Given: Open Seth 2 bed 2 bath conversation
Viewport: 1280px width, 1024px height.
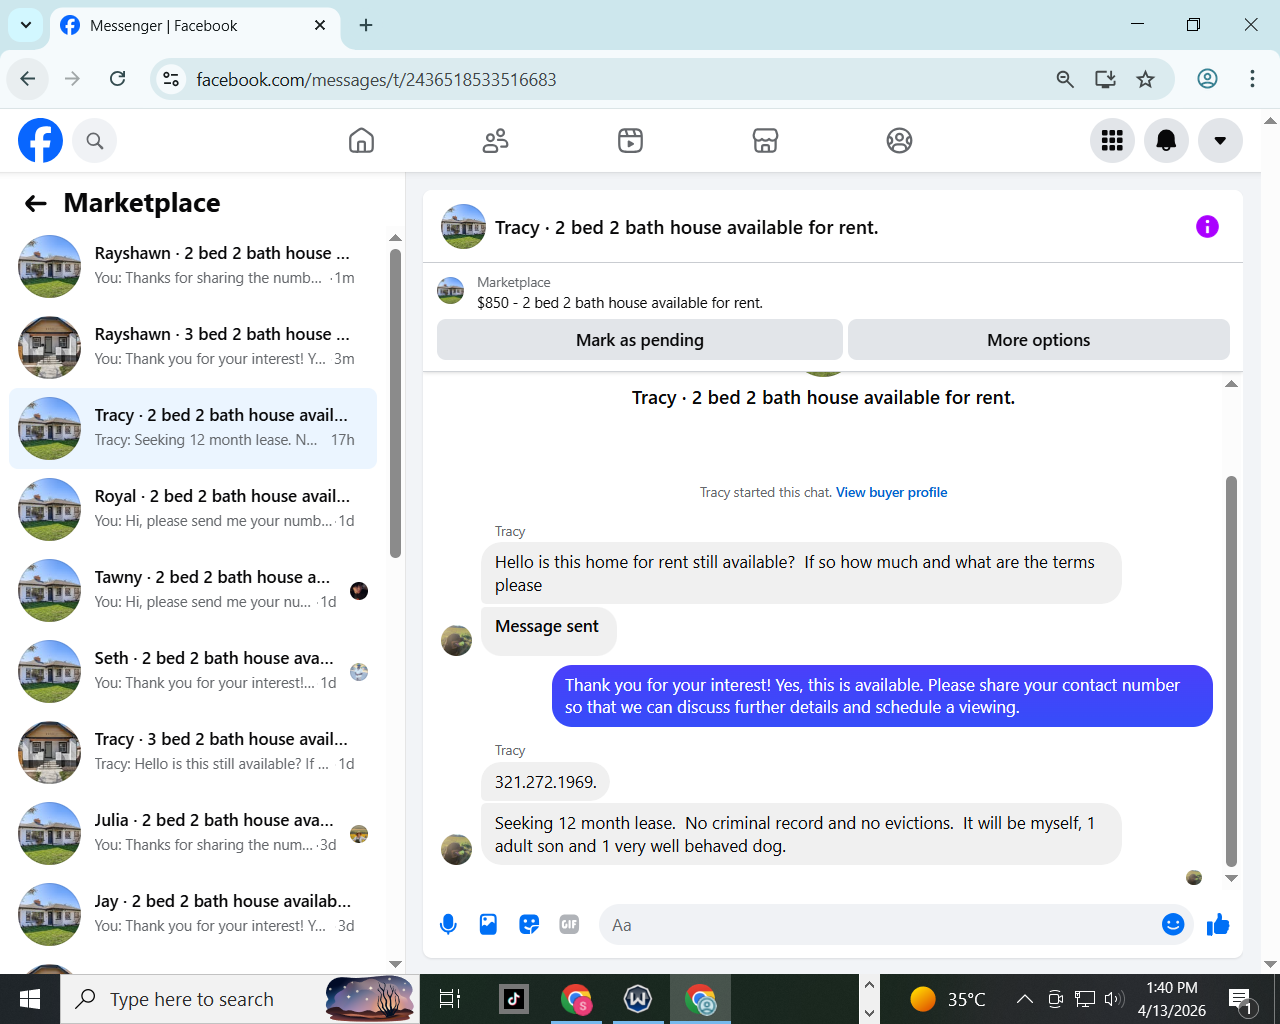Looking at the screenshot, I should tap(193, 671).
